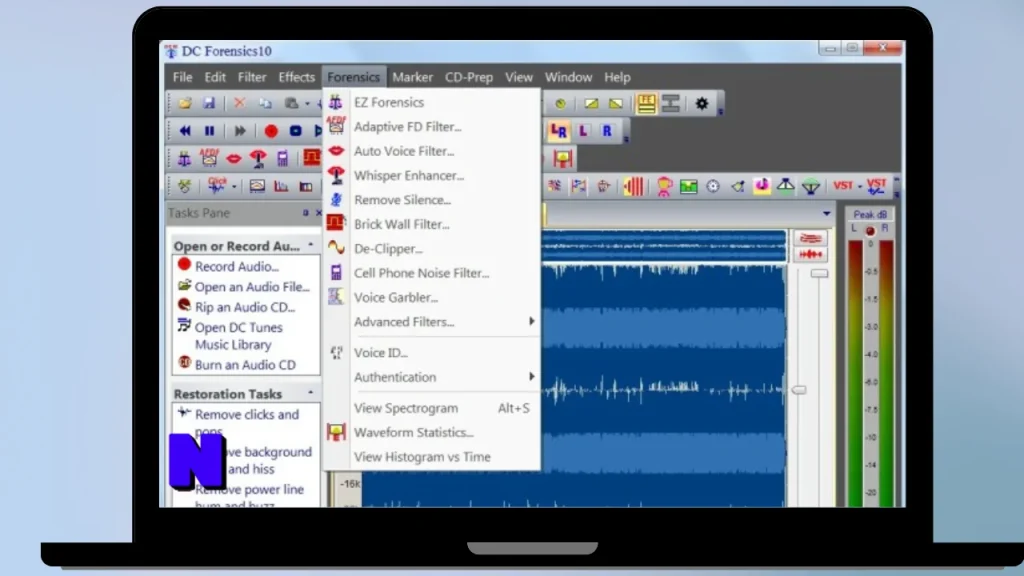Click the AFDF filter toolbar icon
This screenshot has height=576, width=1024.
[x=209, y=158]
